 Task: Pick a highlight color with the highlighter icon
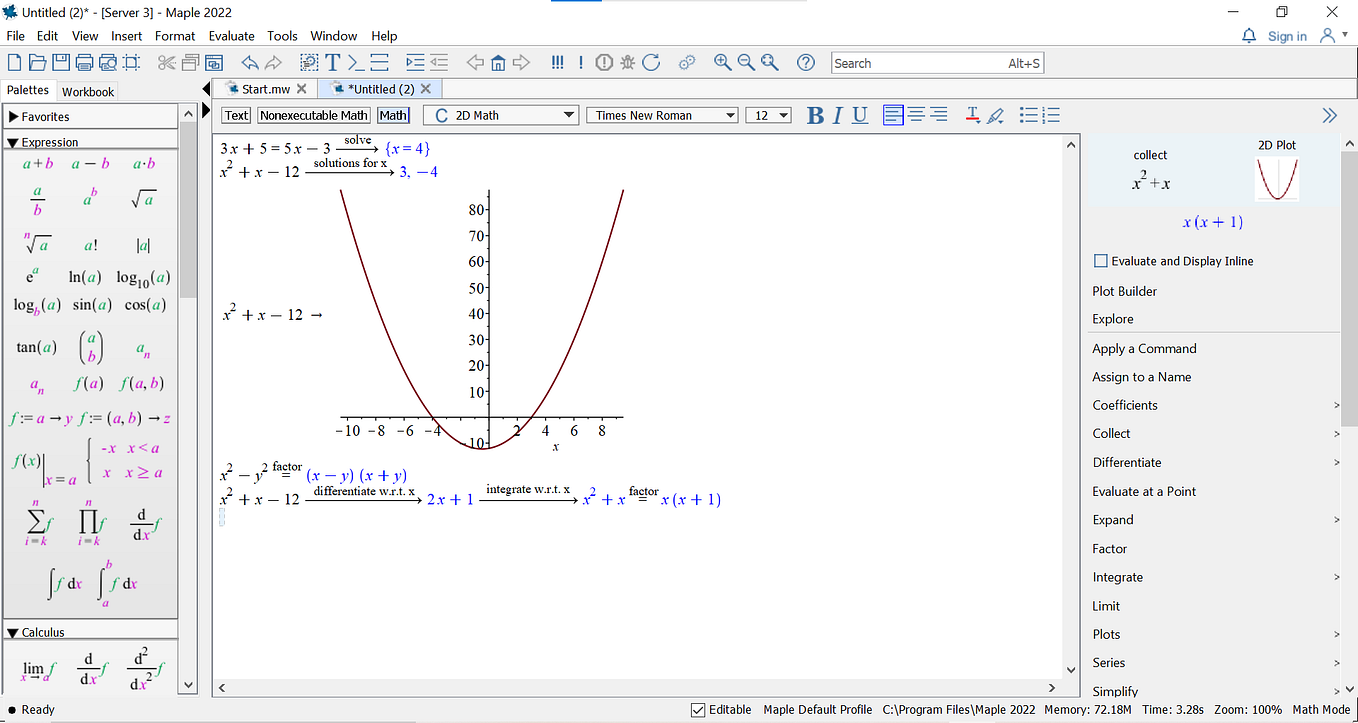pyautogui.click(x=995, y=115)
